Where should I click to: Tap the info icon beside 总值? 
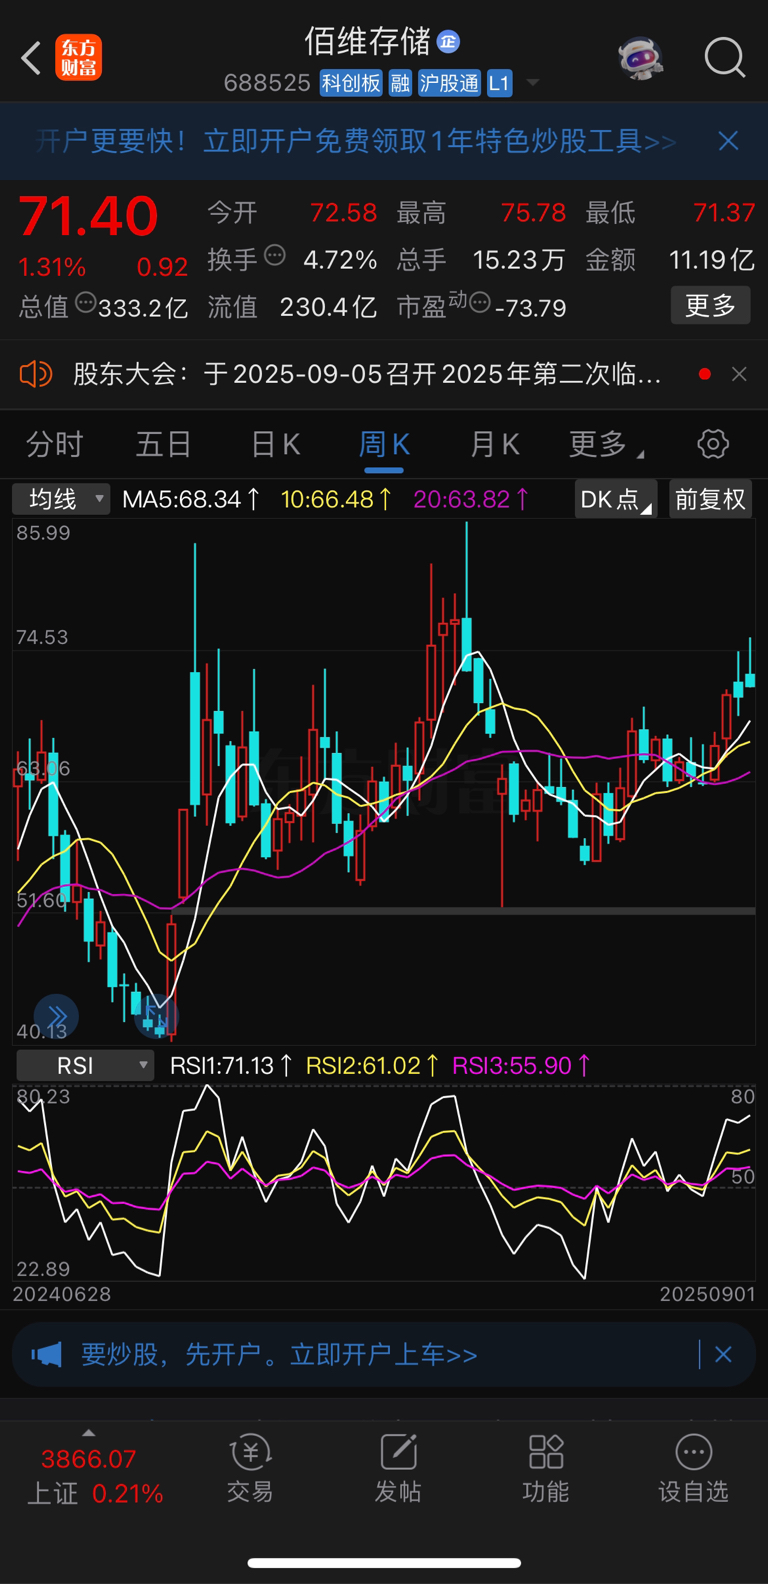[x=86, y=302]
